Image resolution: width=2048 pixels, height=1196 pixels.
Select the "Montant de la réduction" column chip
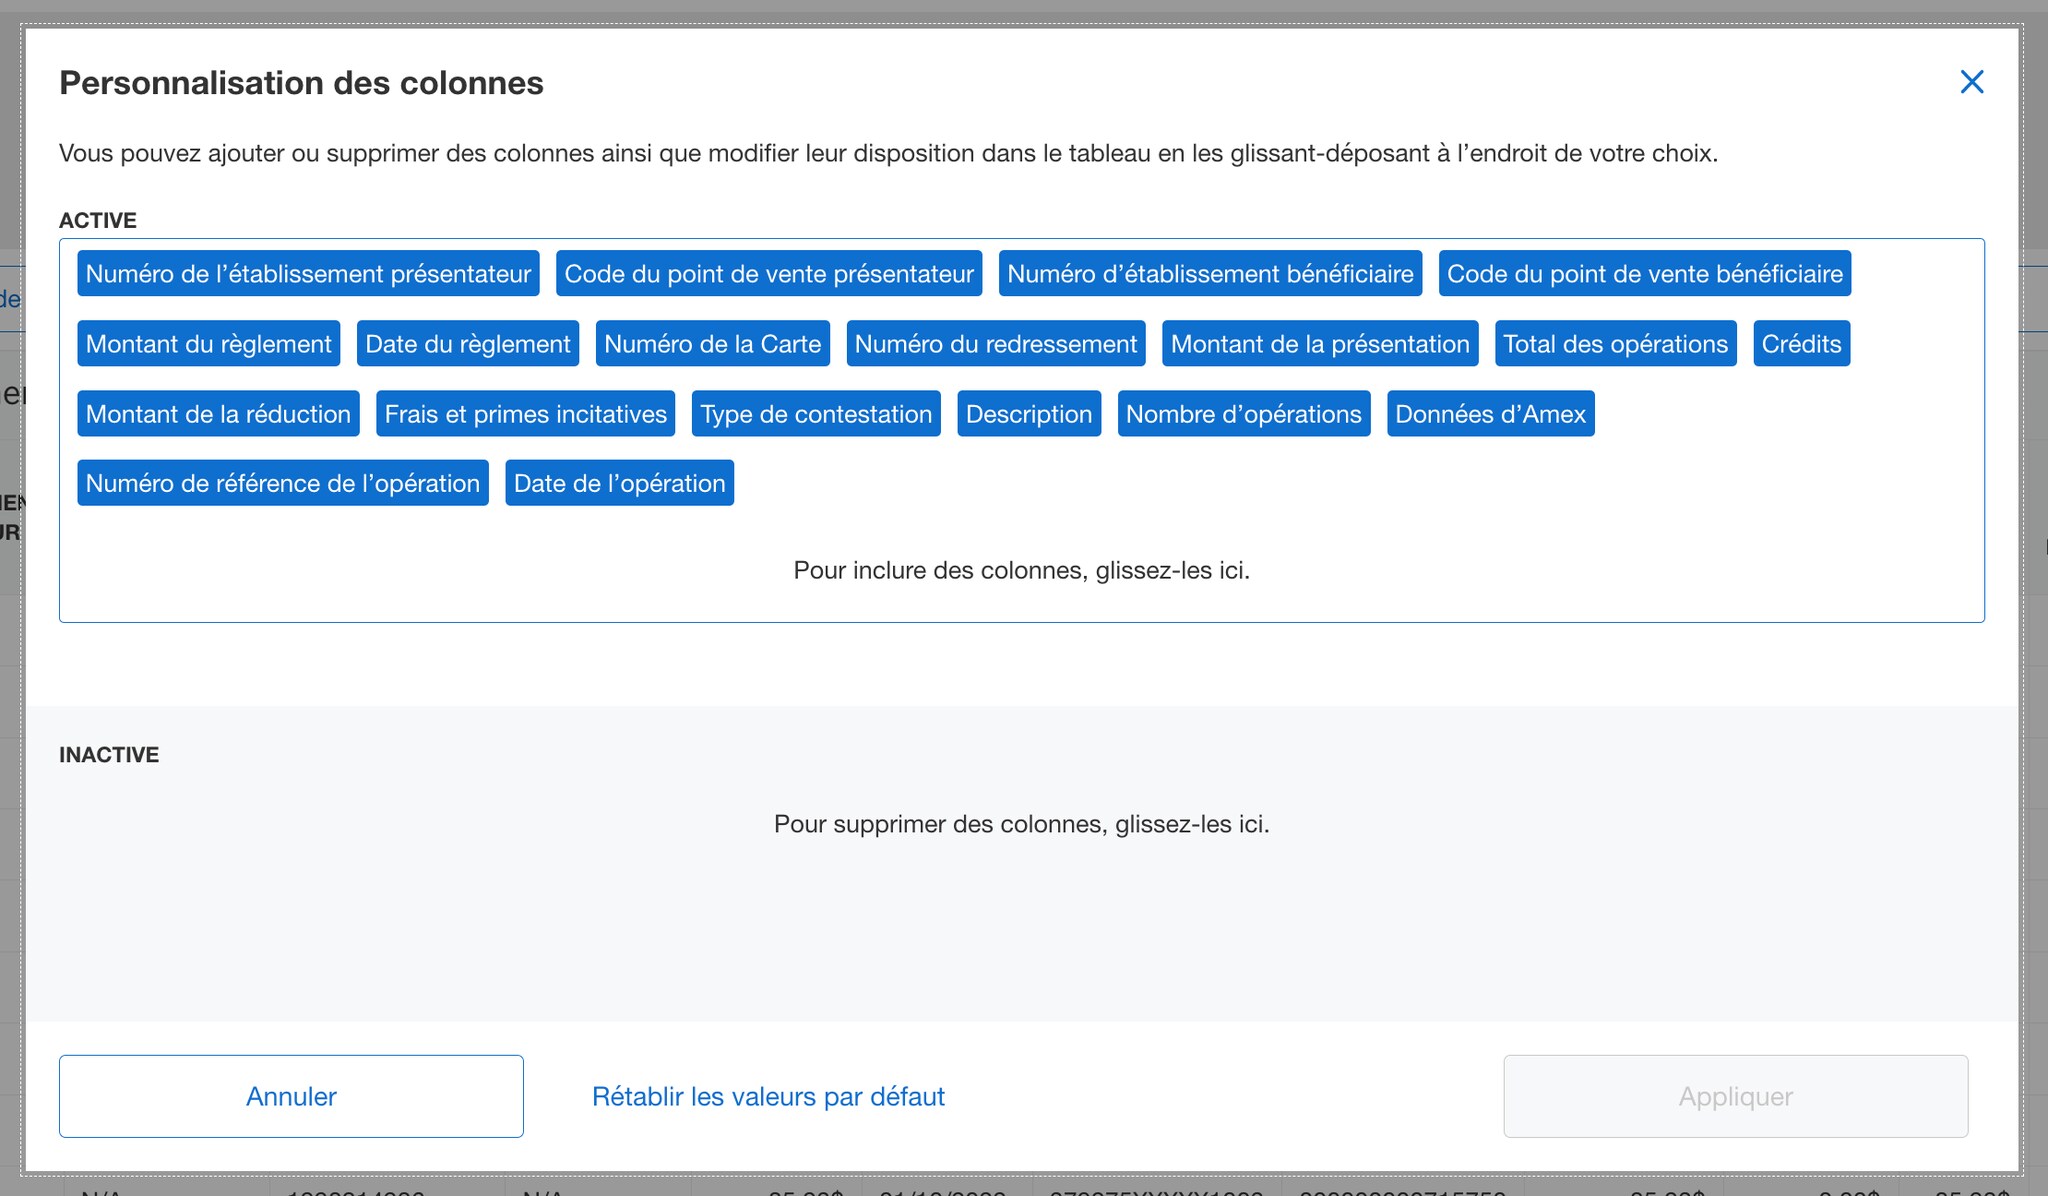click(218, 413)
